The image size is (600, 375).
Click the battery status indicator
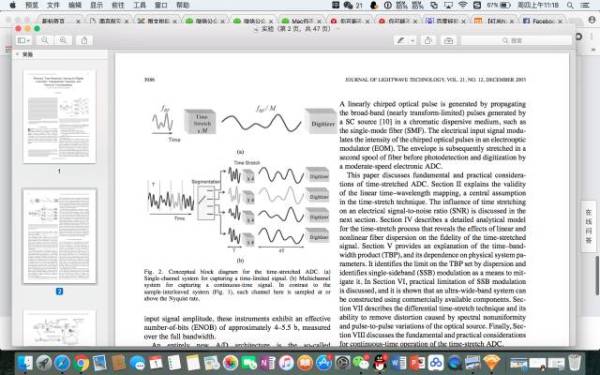(x=499, y=5)
